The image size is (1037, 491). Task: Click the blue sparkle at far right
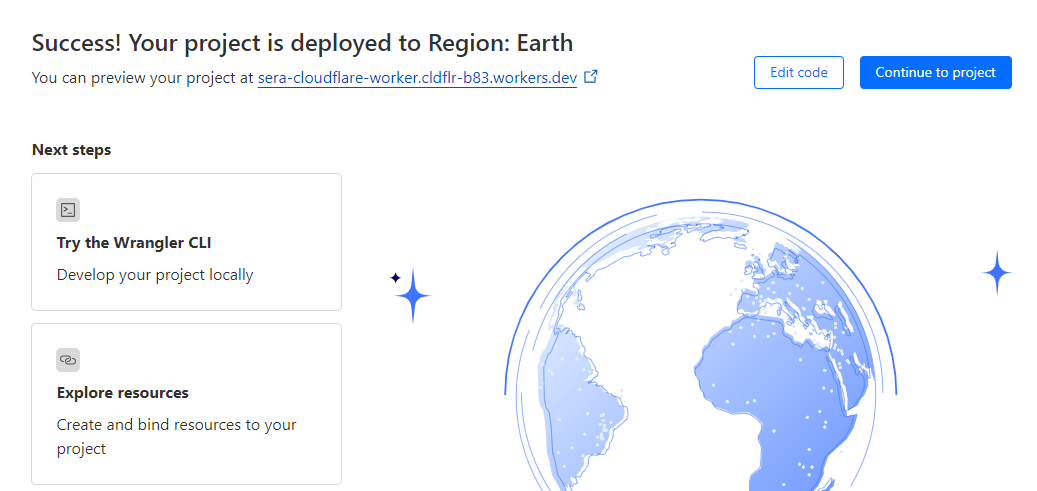(x=996, y=273)
